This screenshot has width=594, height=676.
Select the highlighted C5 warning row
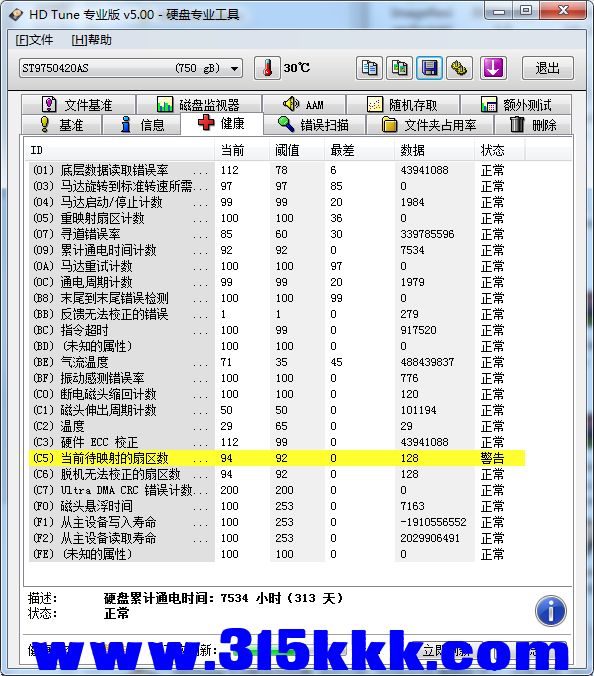(x=277, y=458)
